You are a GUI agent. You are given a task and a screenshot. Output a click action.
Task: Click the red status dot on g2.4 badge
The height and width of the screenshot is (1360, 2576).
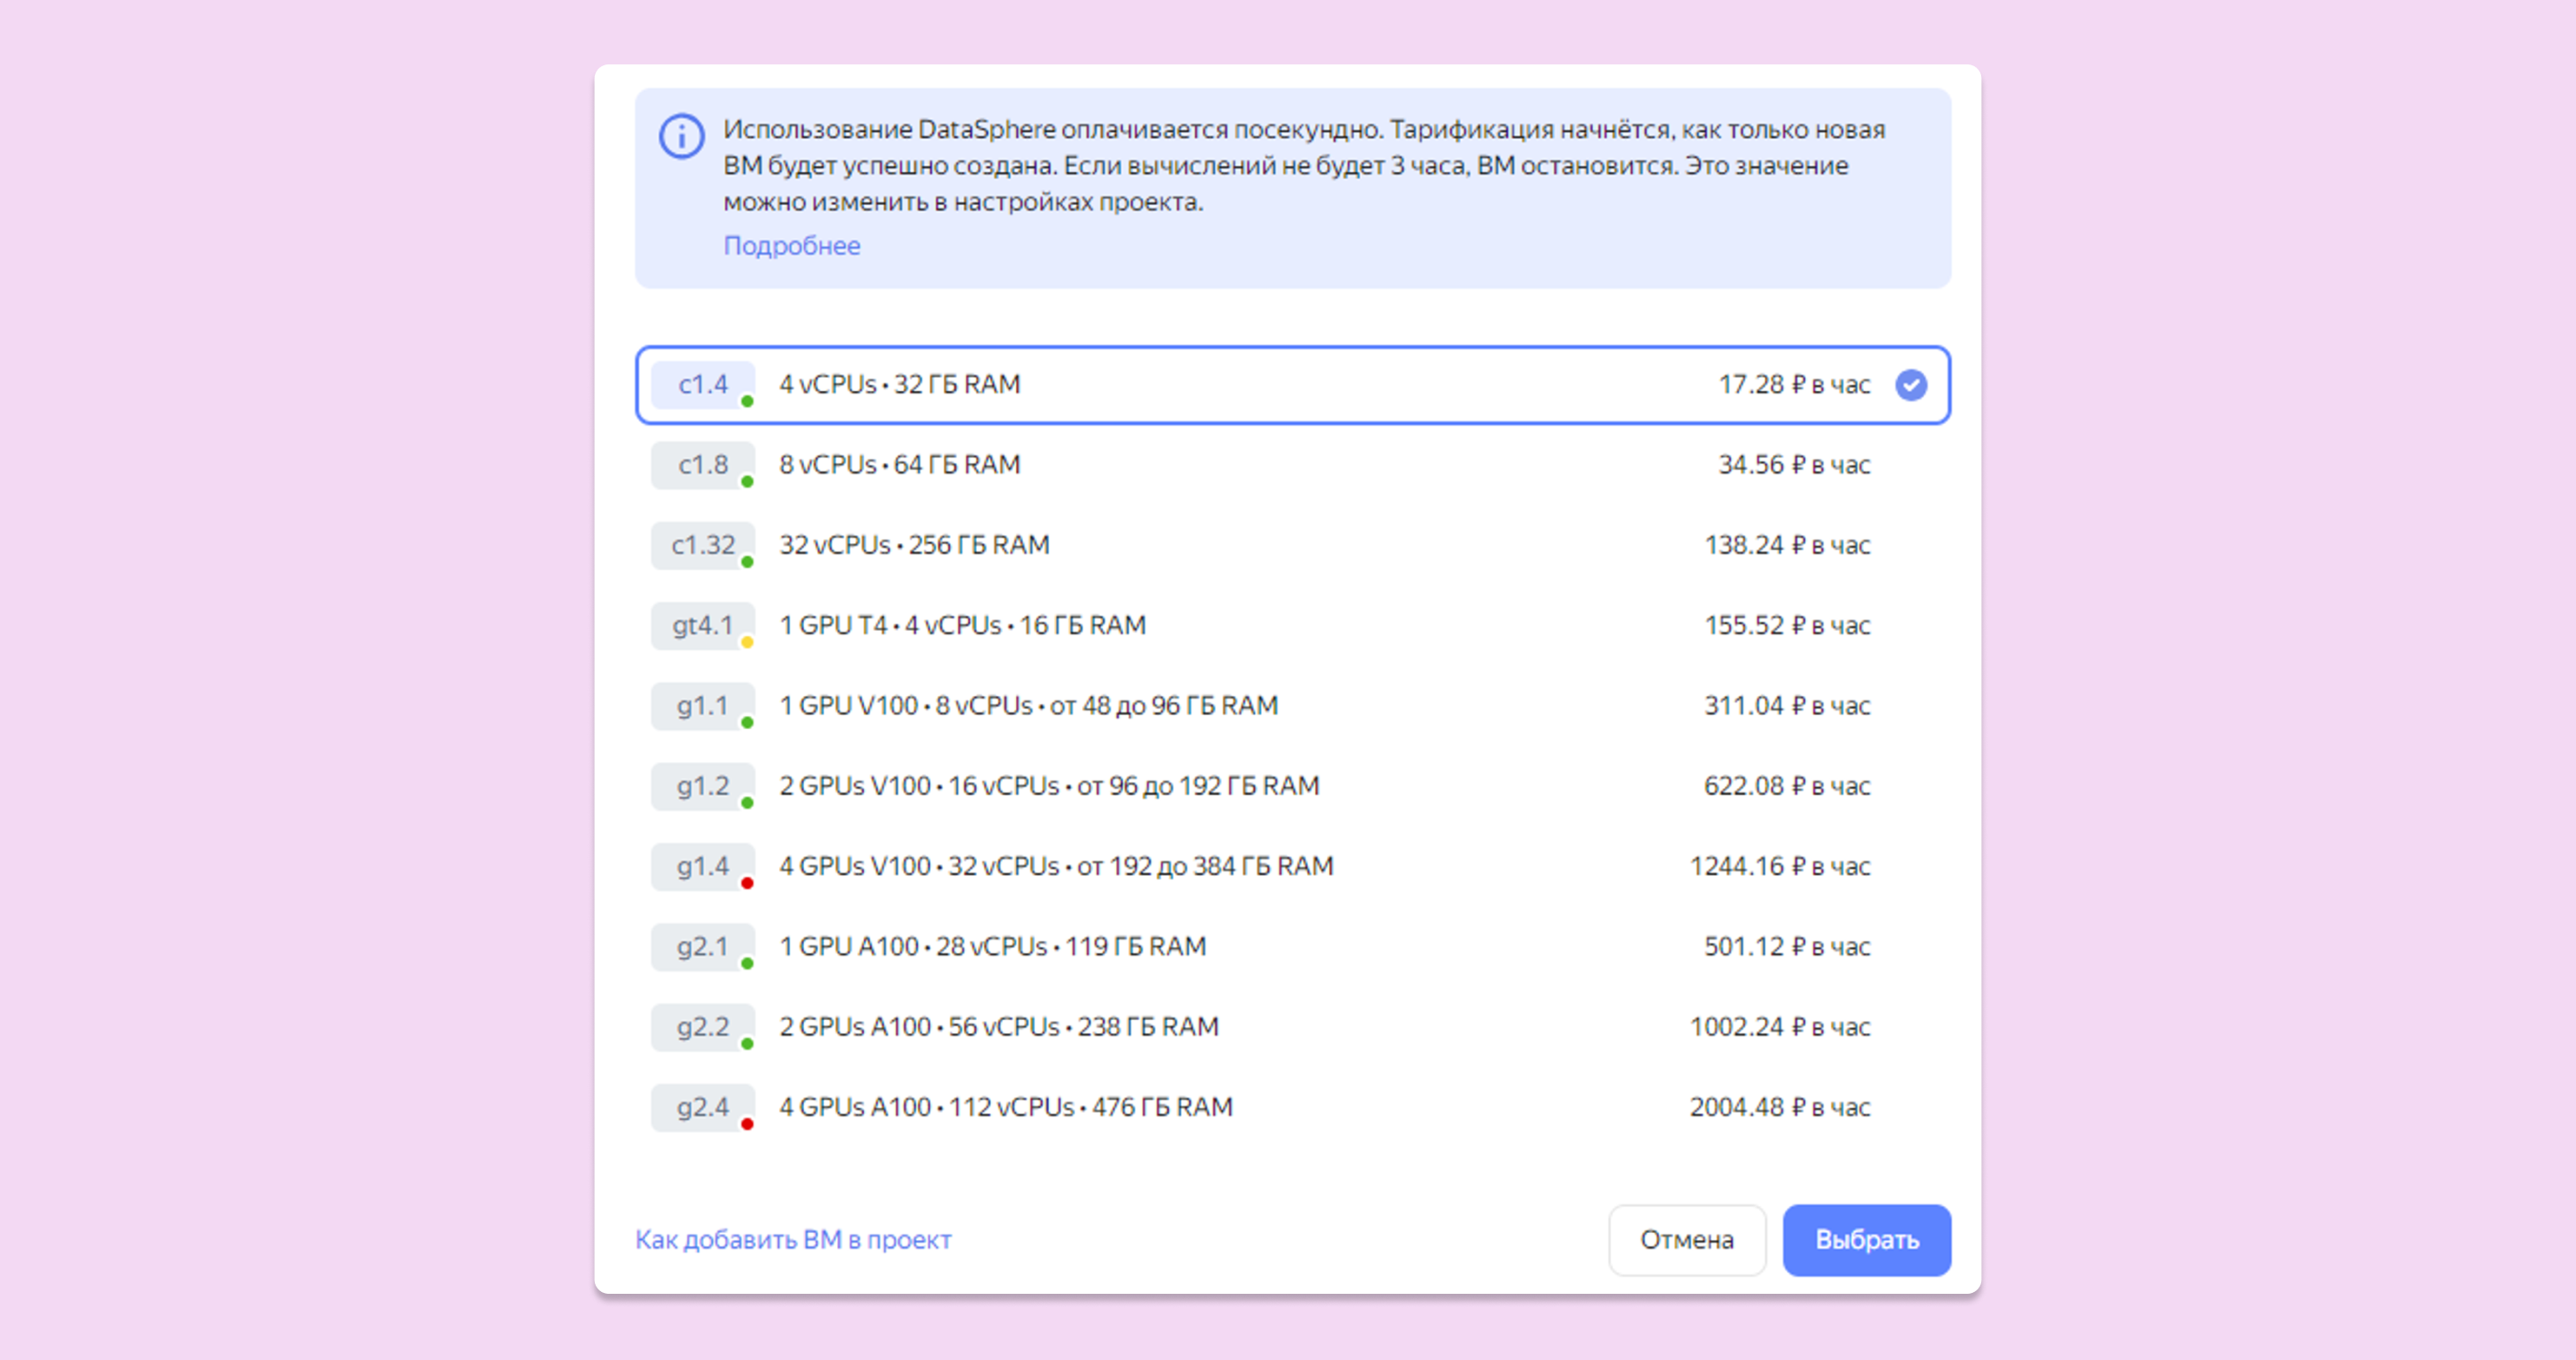747,1124
